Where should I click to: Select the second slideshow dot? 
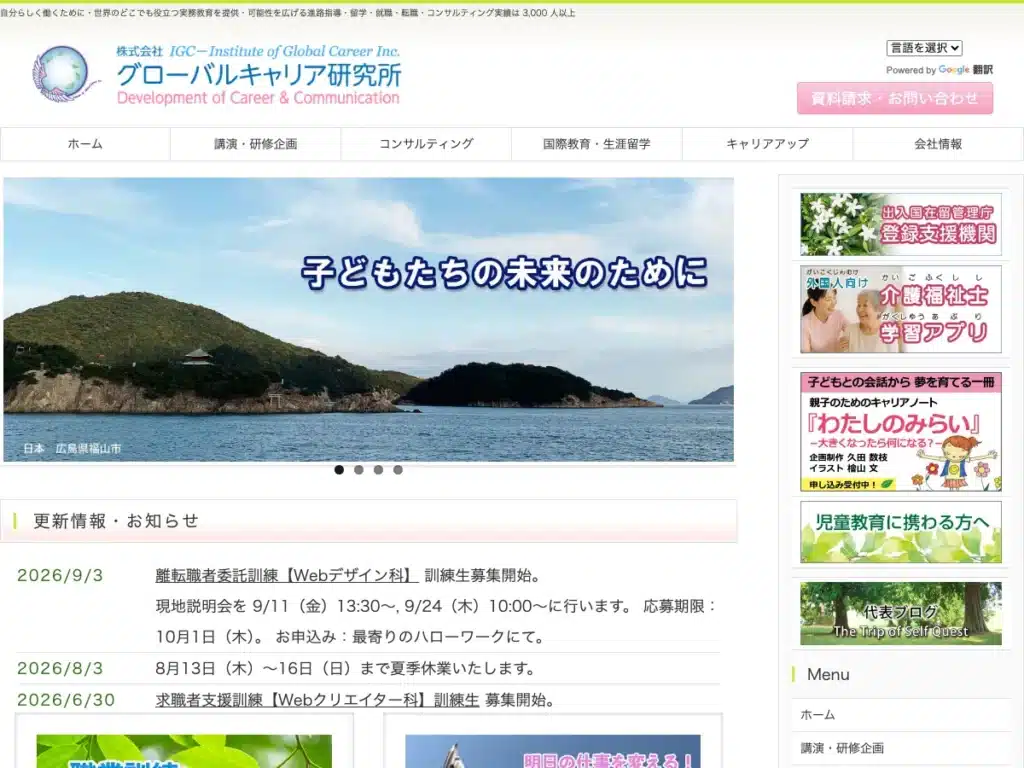[x=359, y=470]
